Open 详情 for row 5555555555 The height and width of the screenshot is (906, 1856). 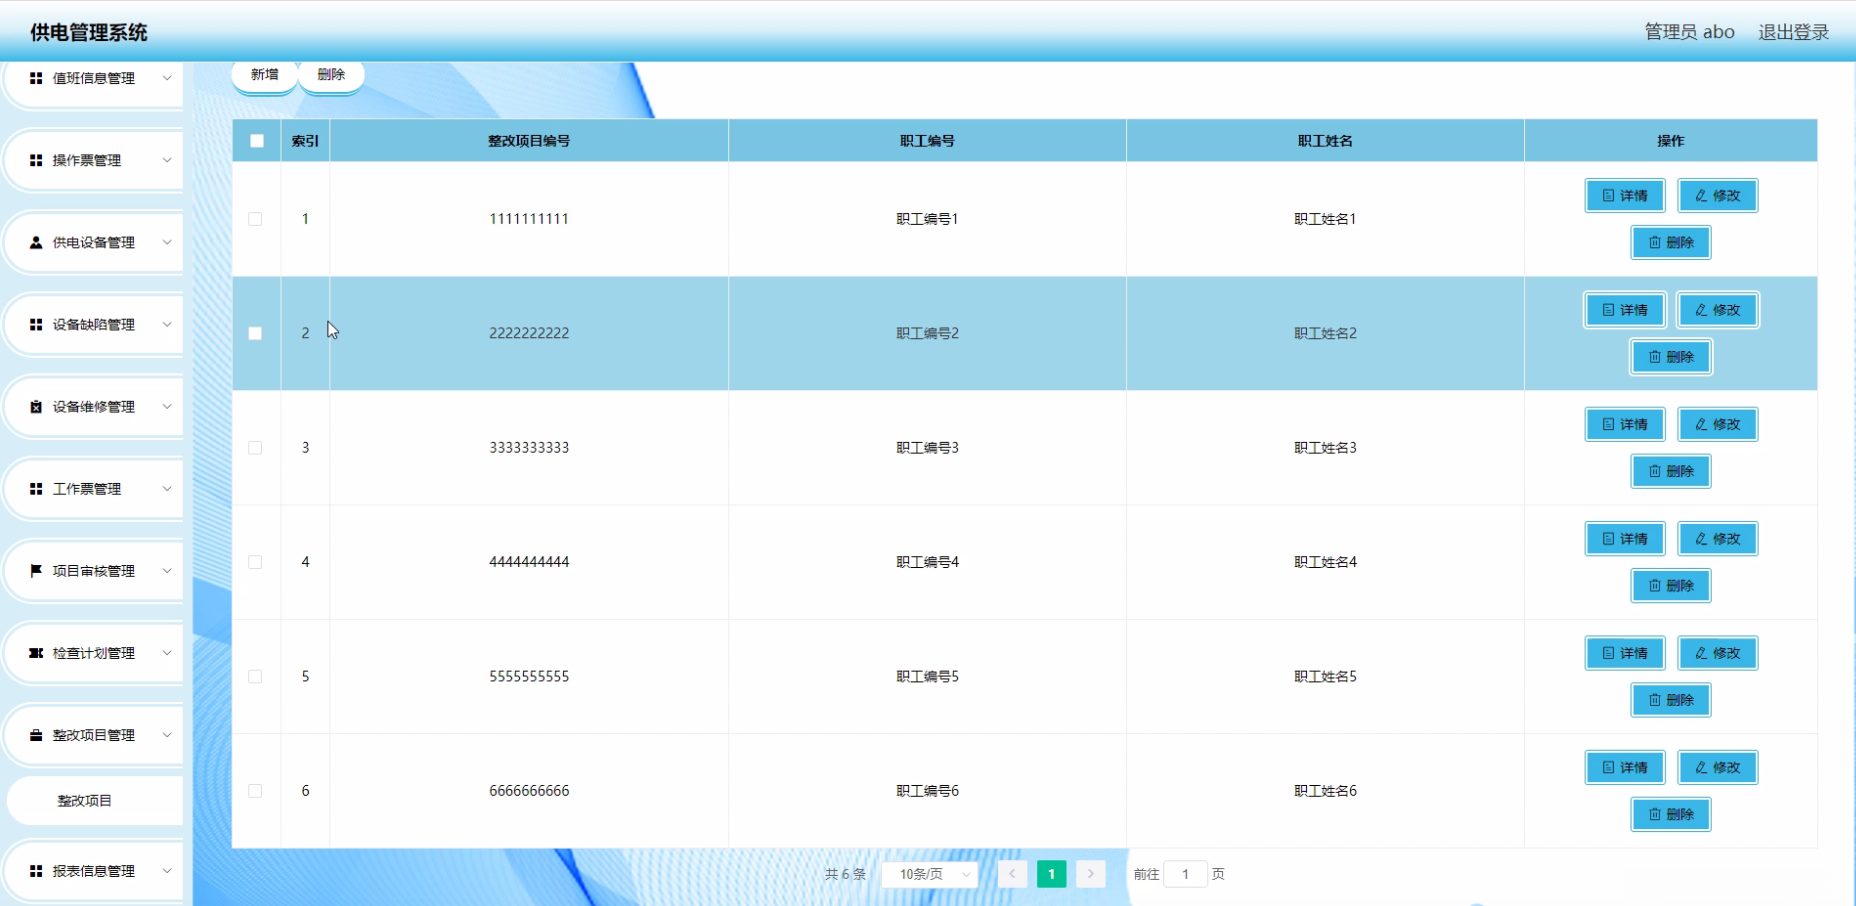click(1625, 653)
